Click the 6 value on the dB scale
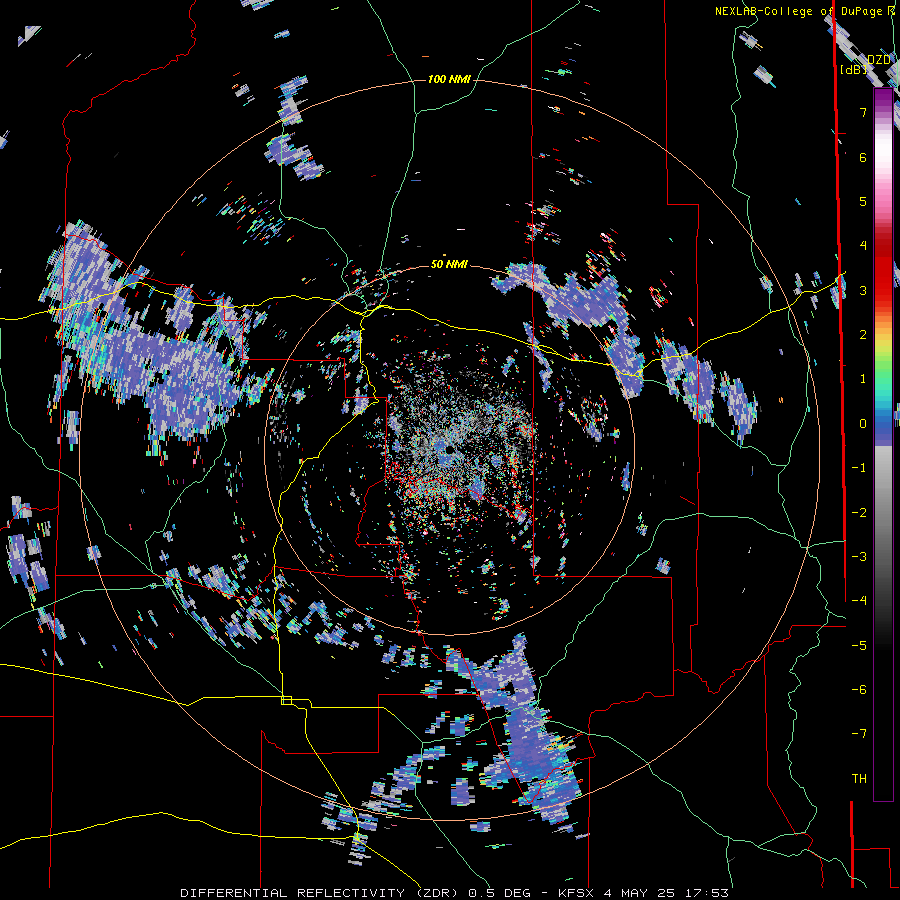Image resolution: width=900 pixels, height=900 pixels. pyautogui.click(x=863, y=157)
